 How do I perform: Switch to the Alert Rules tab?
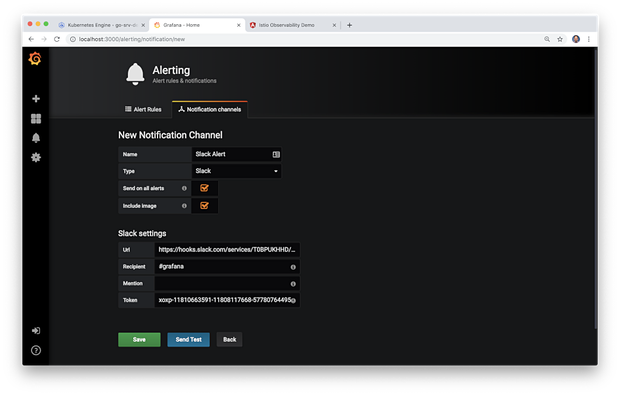(x=143, y=110)
